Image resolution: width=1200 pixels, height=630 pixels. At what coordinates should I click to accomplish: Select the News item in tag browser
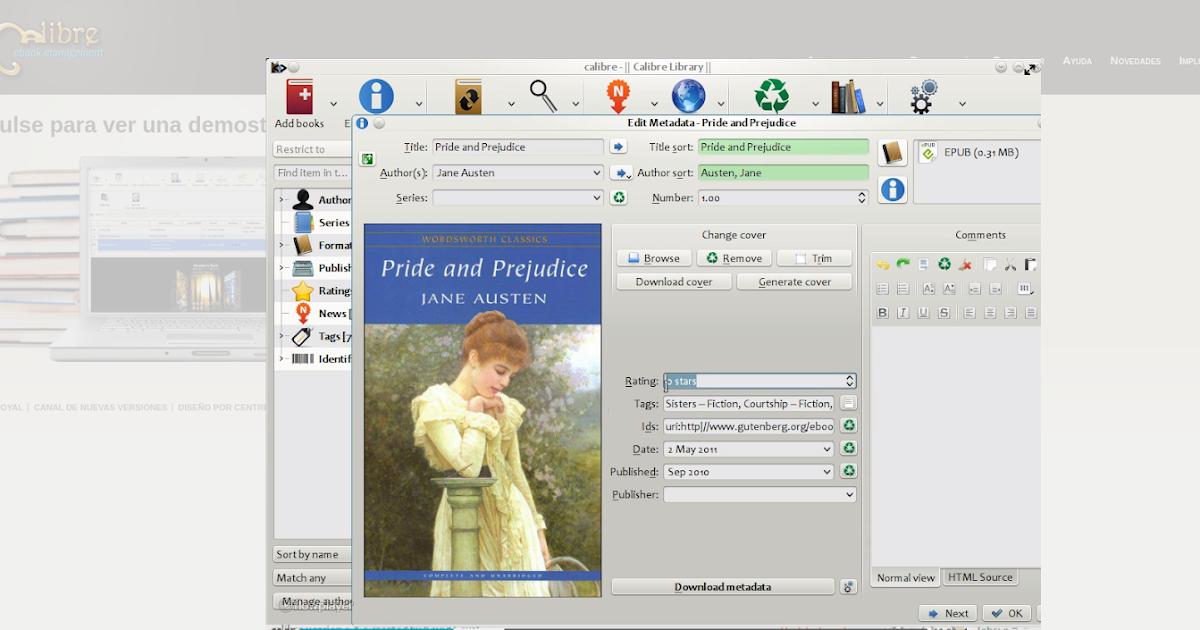click(319, 313)
